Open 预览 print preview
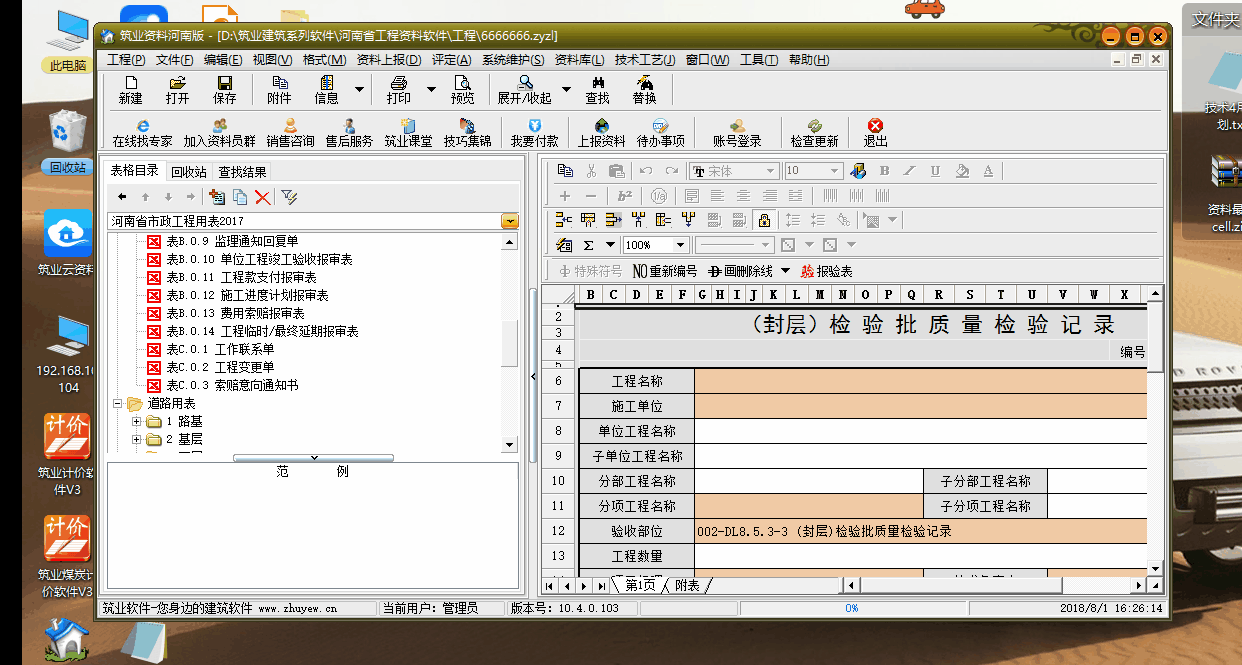 (462, 89)
